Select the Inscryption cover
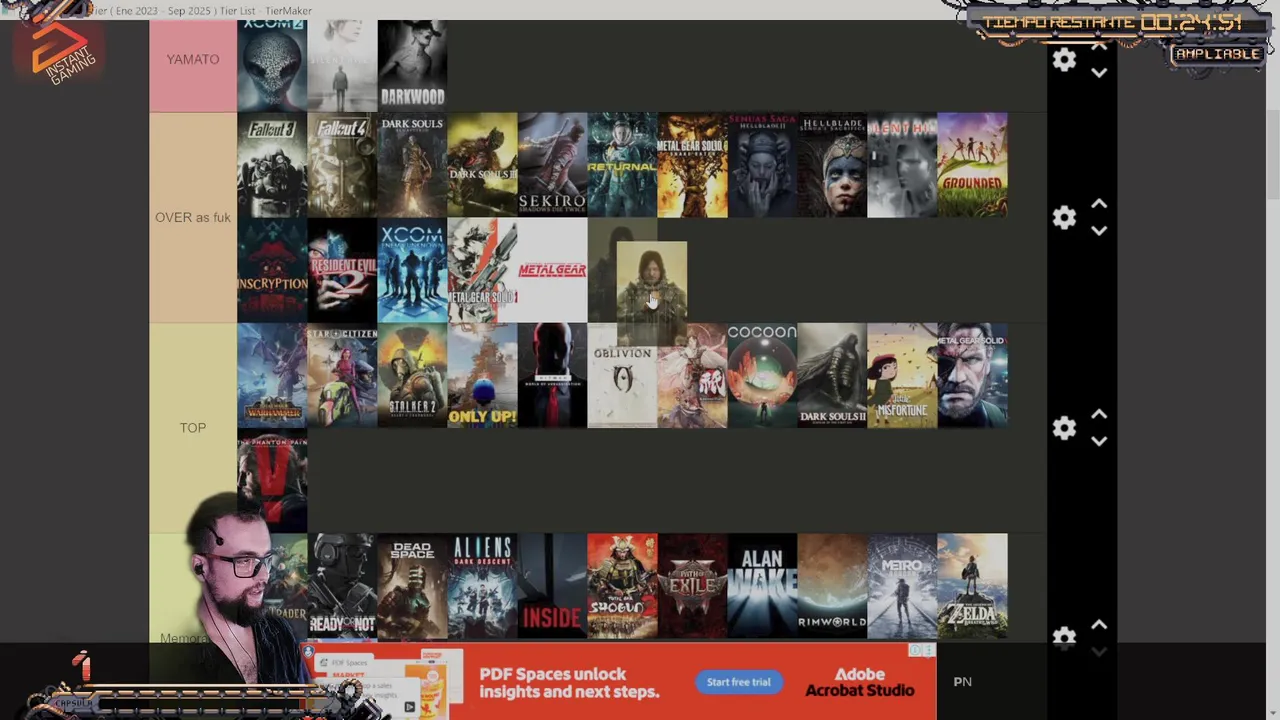 point(272,270)
